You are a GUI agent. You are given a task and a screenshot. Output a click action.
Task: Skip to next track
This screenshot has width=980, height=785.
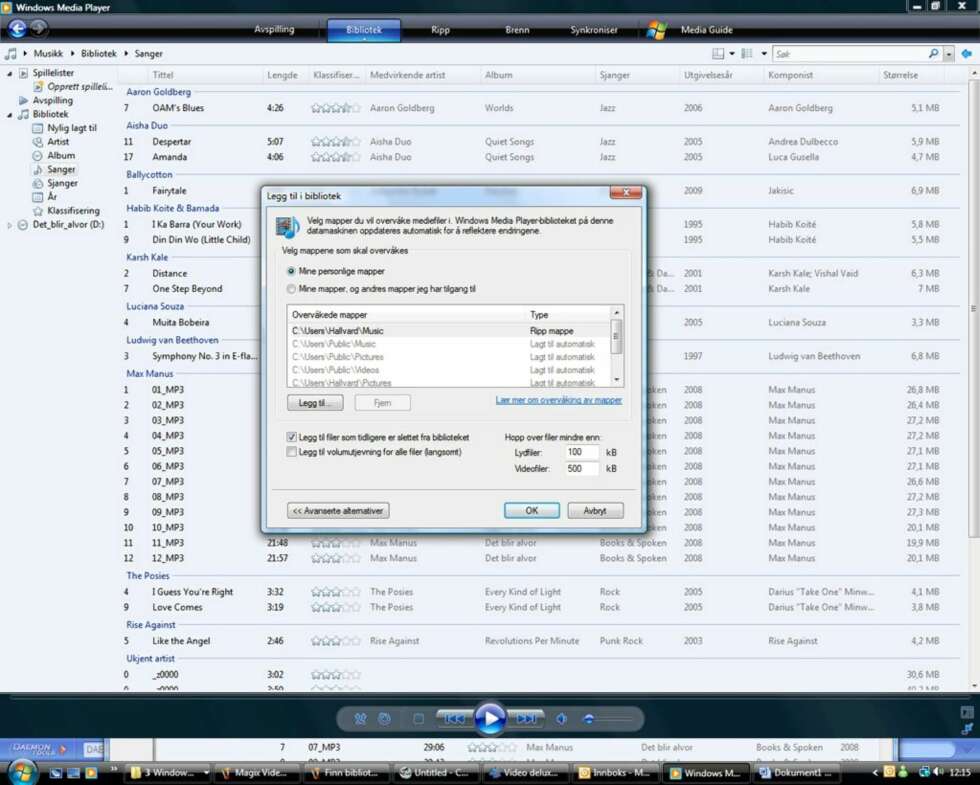click(526, 719)
